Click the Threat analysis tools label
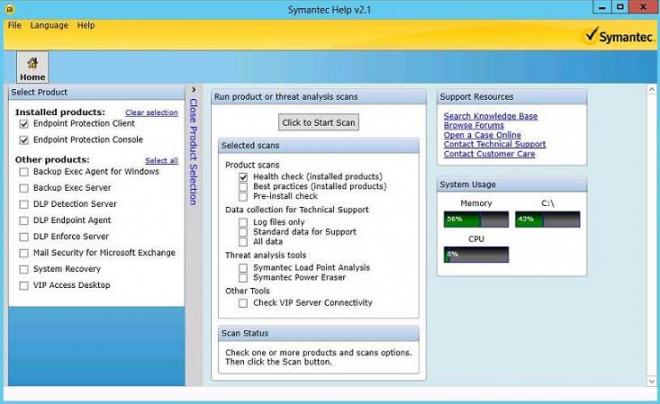The width and height of the screenshot is (660, 404). click(266, 255)
